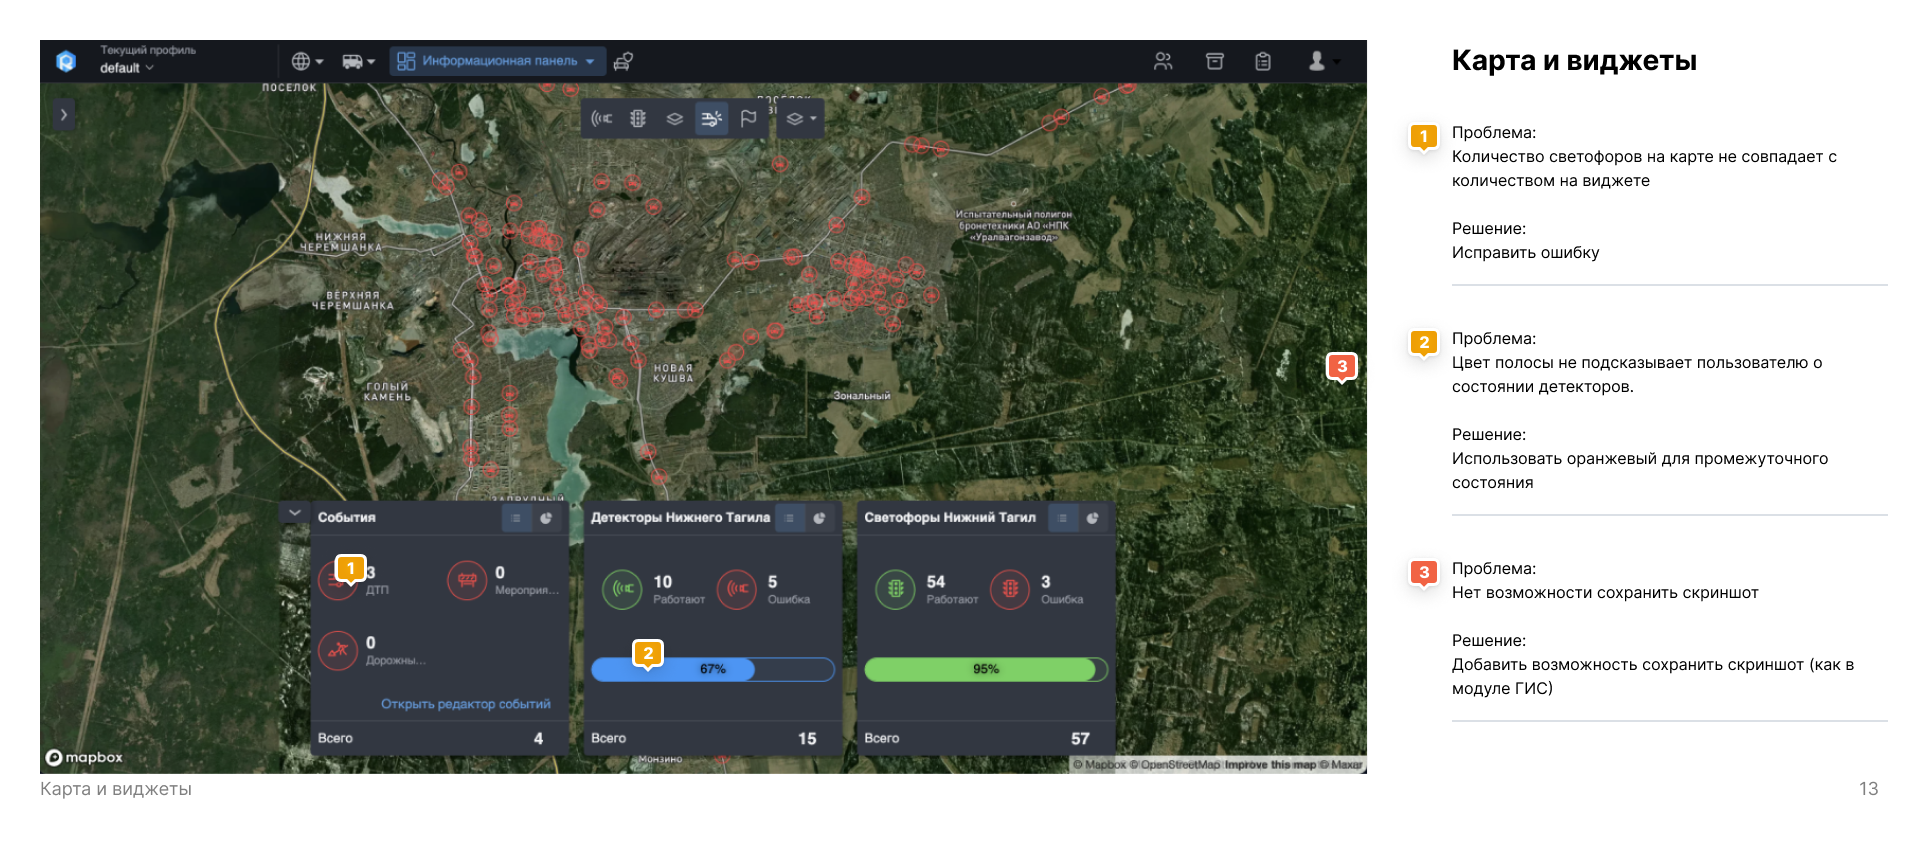
Task: Switch 'События' widget to list view
Action: [516, 518]
